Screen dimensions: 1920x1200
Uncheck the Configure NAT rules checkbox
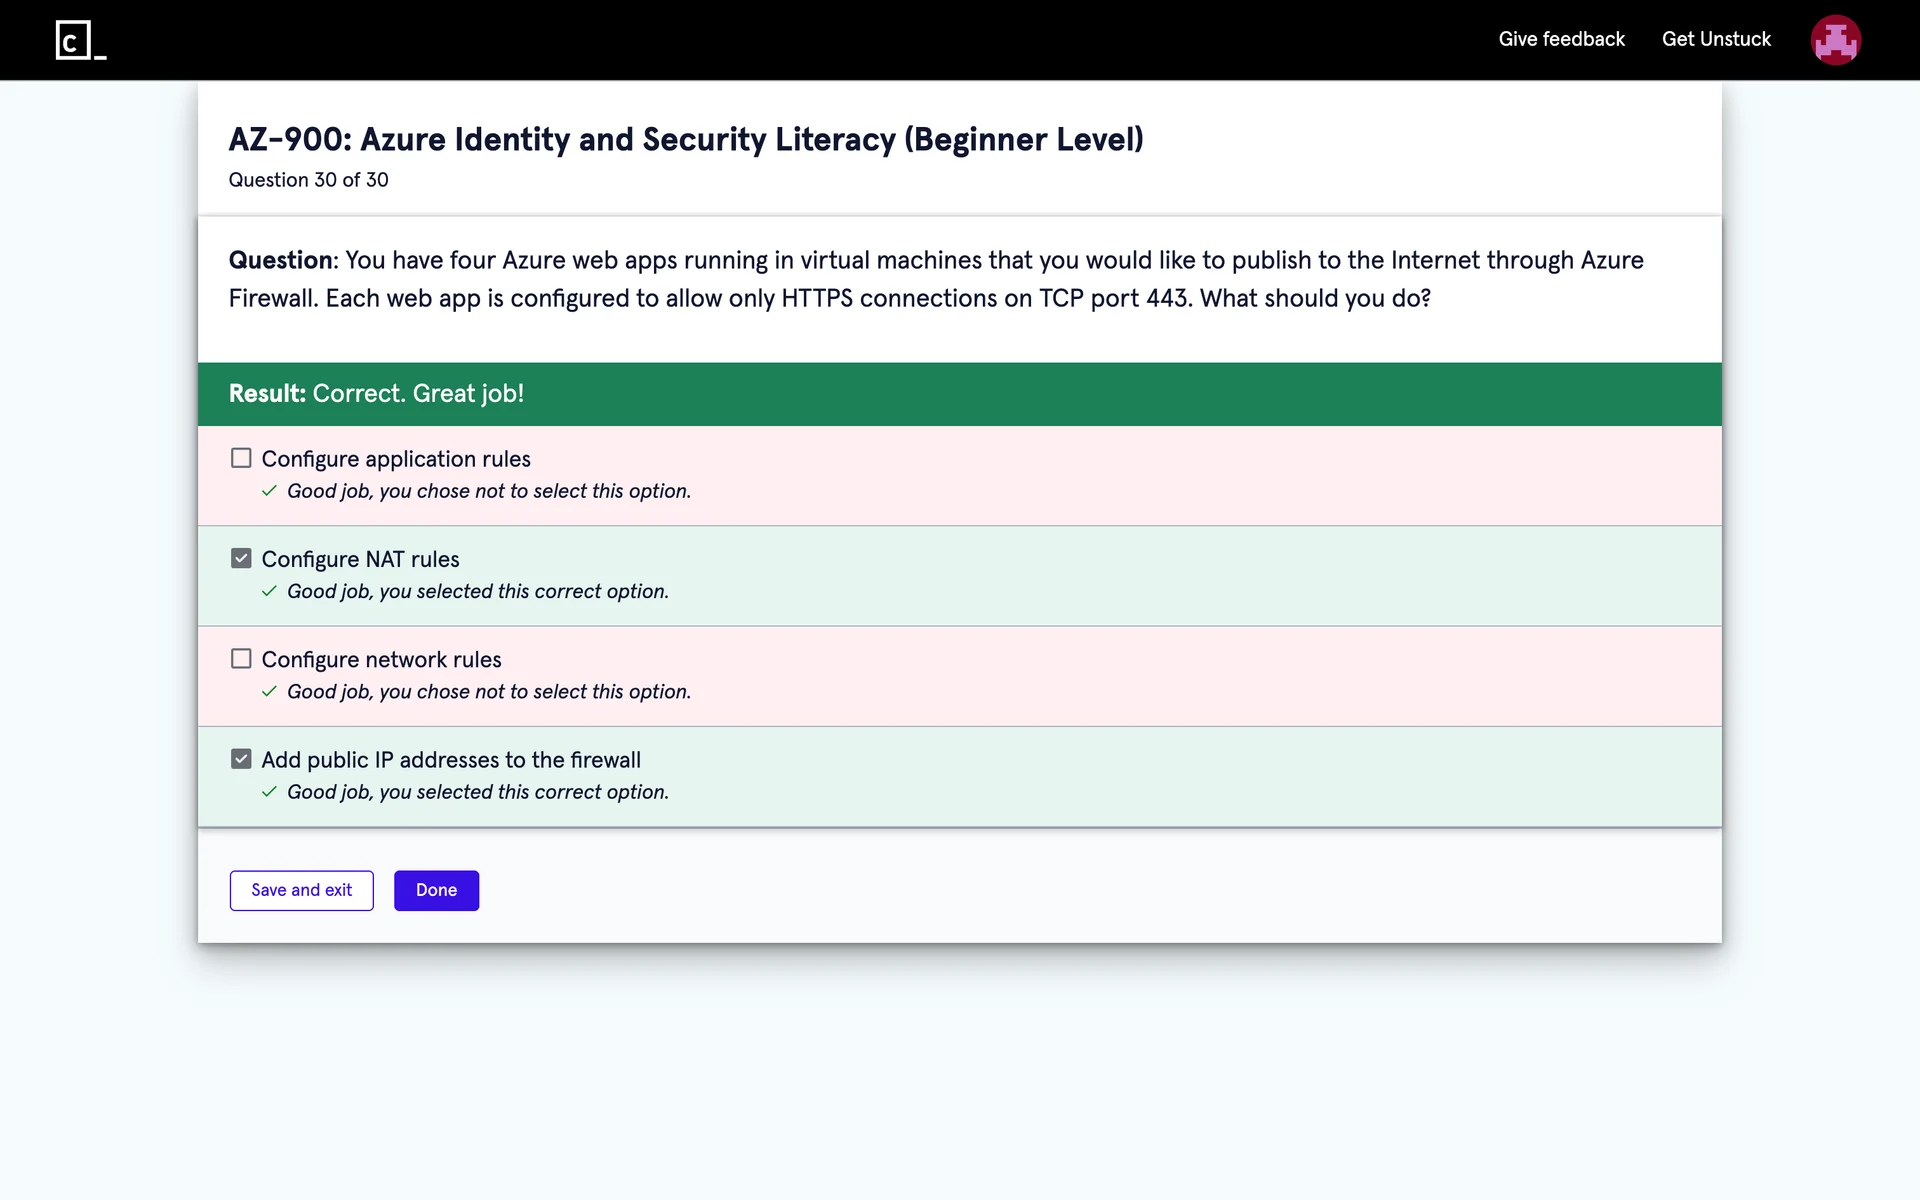pos(241,558)
